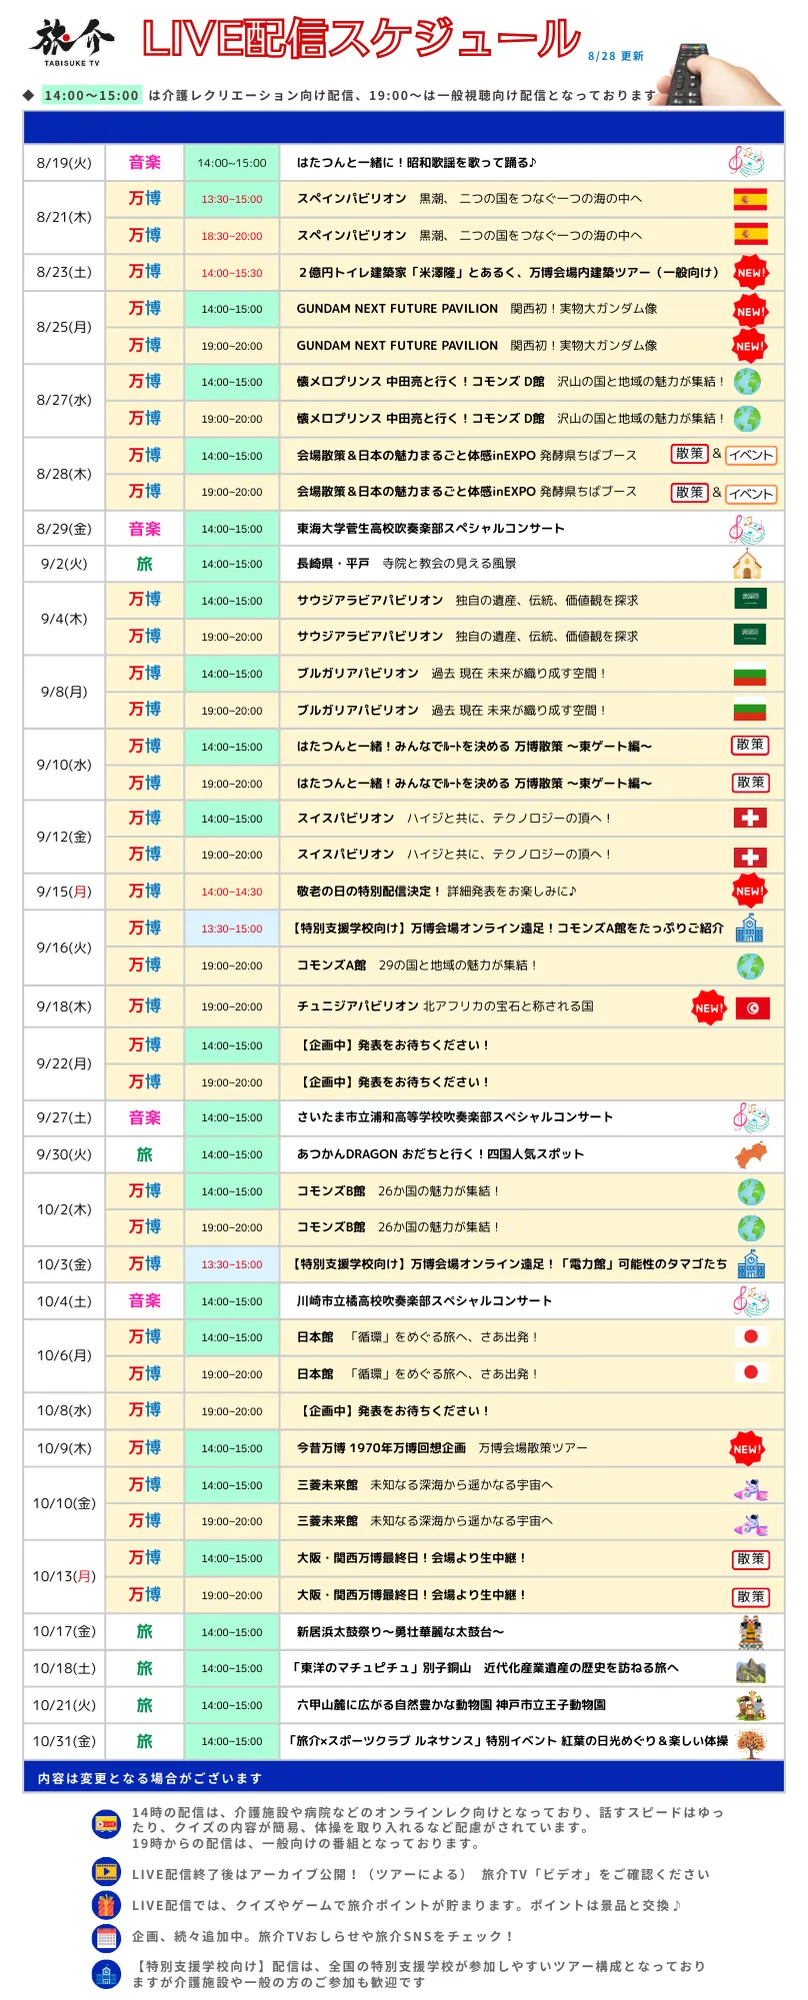Click school building icon on 9/16 row
The height and width of the screenshot is (2000, 808).
coord(749,929)
